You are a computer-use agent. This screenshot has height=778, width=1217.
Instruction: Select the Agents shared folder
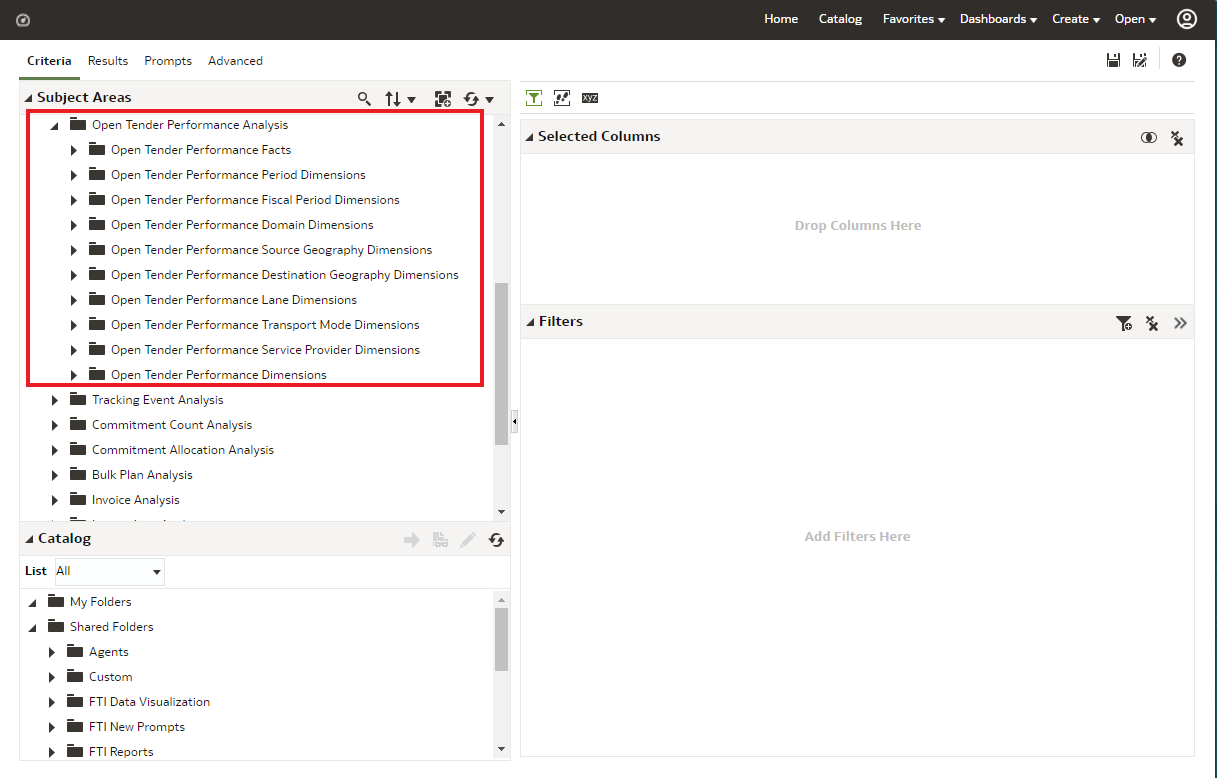[109, 652]
